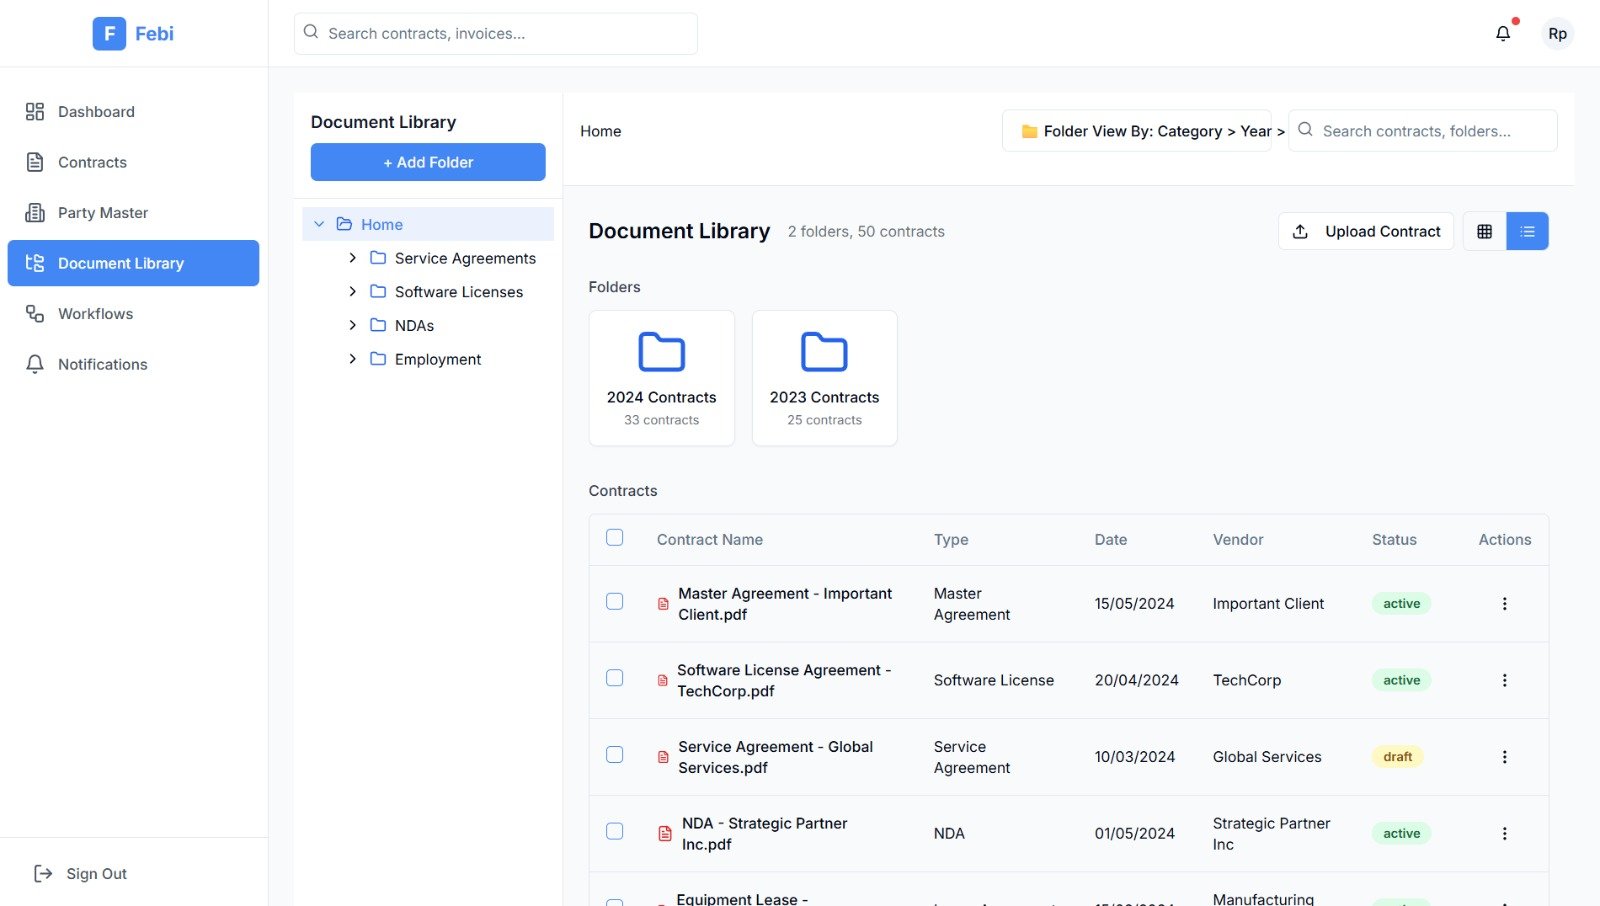Check the select-all contracts checkbox
Screen dimensions: 1600x906
tap(614, 537)
